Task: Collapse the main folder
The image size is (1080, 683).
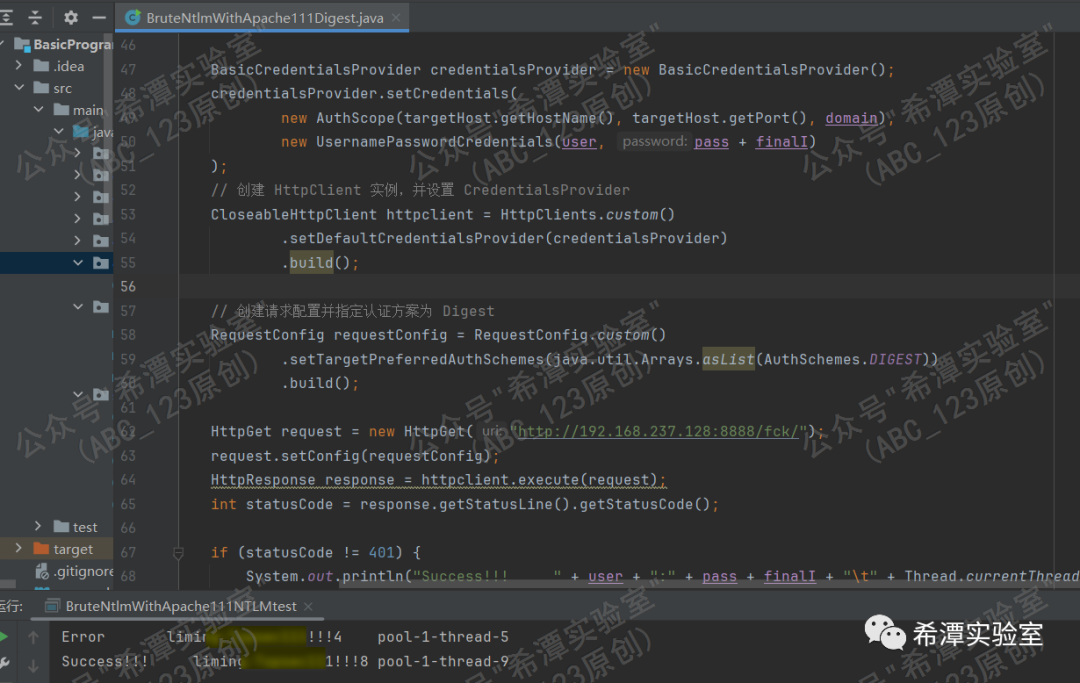Action: tap(39, 110)
